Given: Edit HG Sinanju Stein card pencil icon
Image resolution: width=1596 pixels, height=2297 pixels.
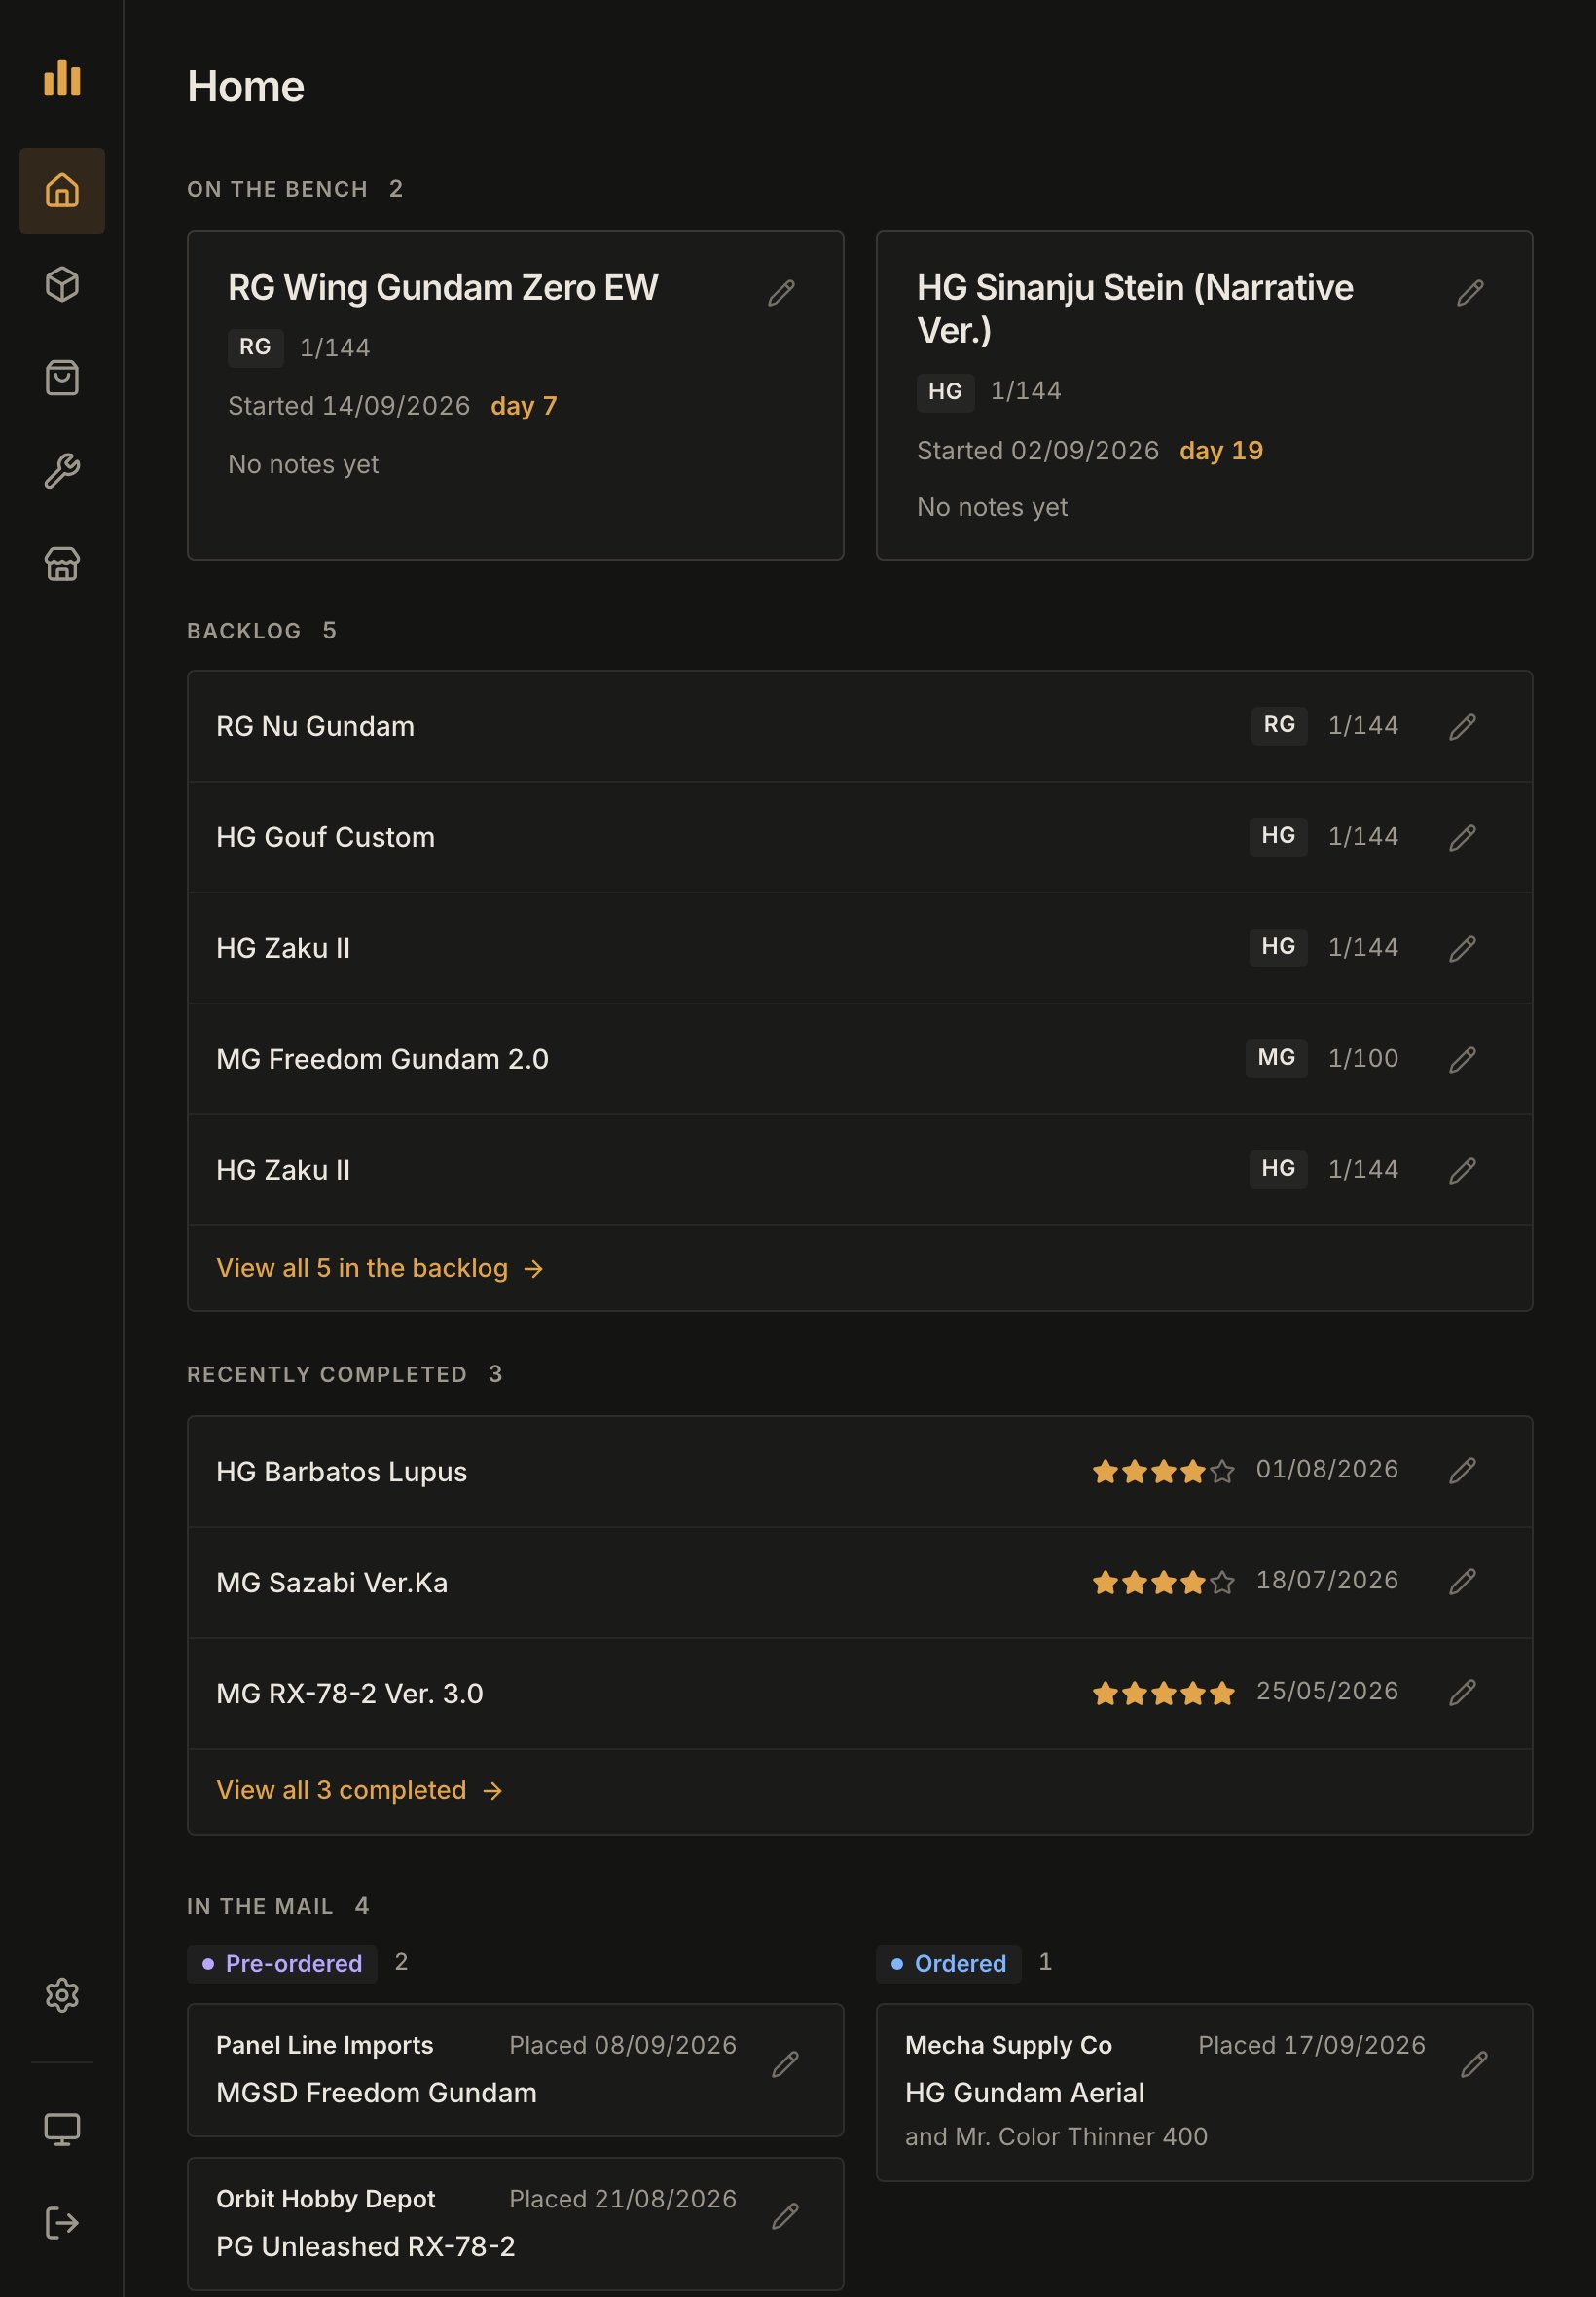Looking at the screenshot, I should (1470, 293).
